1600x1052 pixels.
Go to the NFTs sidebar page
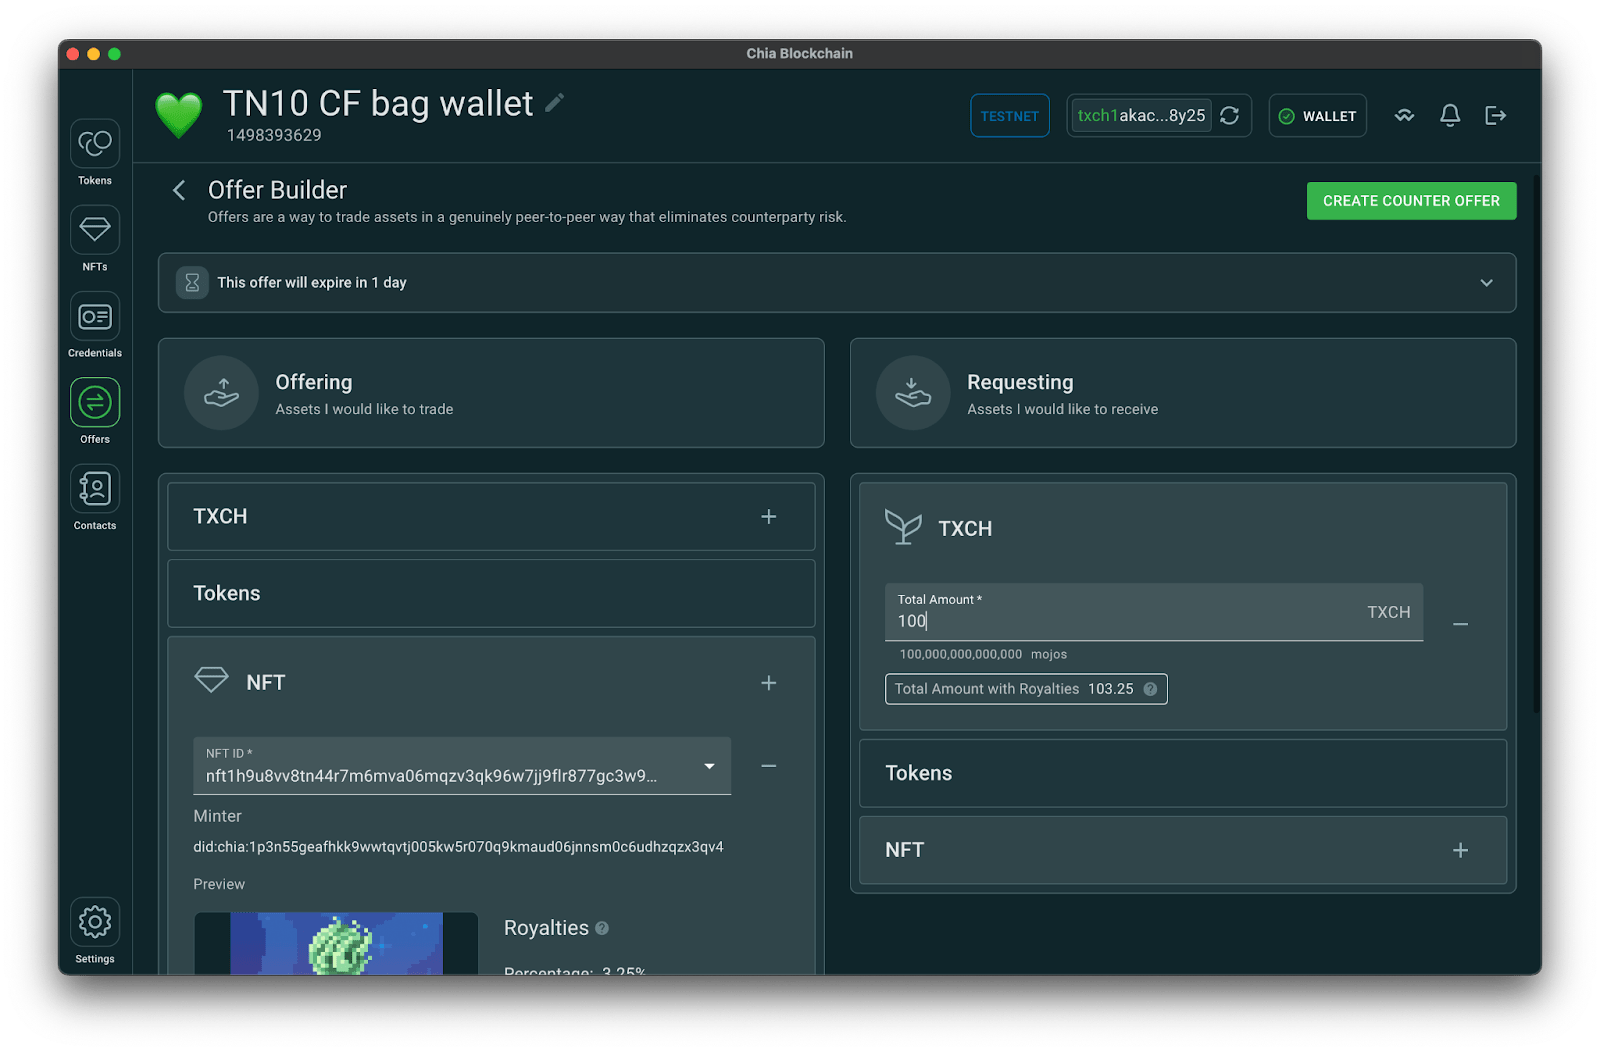point(95,231)
